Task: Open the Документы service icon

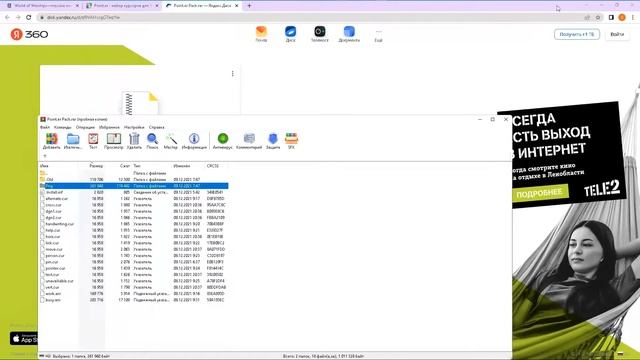Action: point(349,34)
